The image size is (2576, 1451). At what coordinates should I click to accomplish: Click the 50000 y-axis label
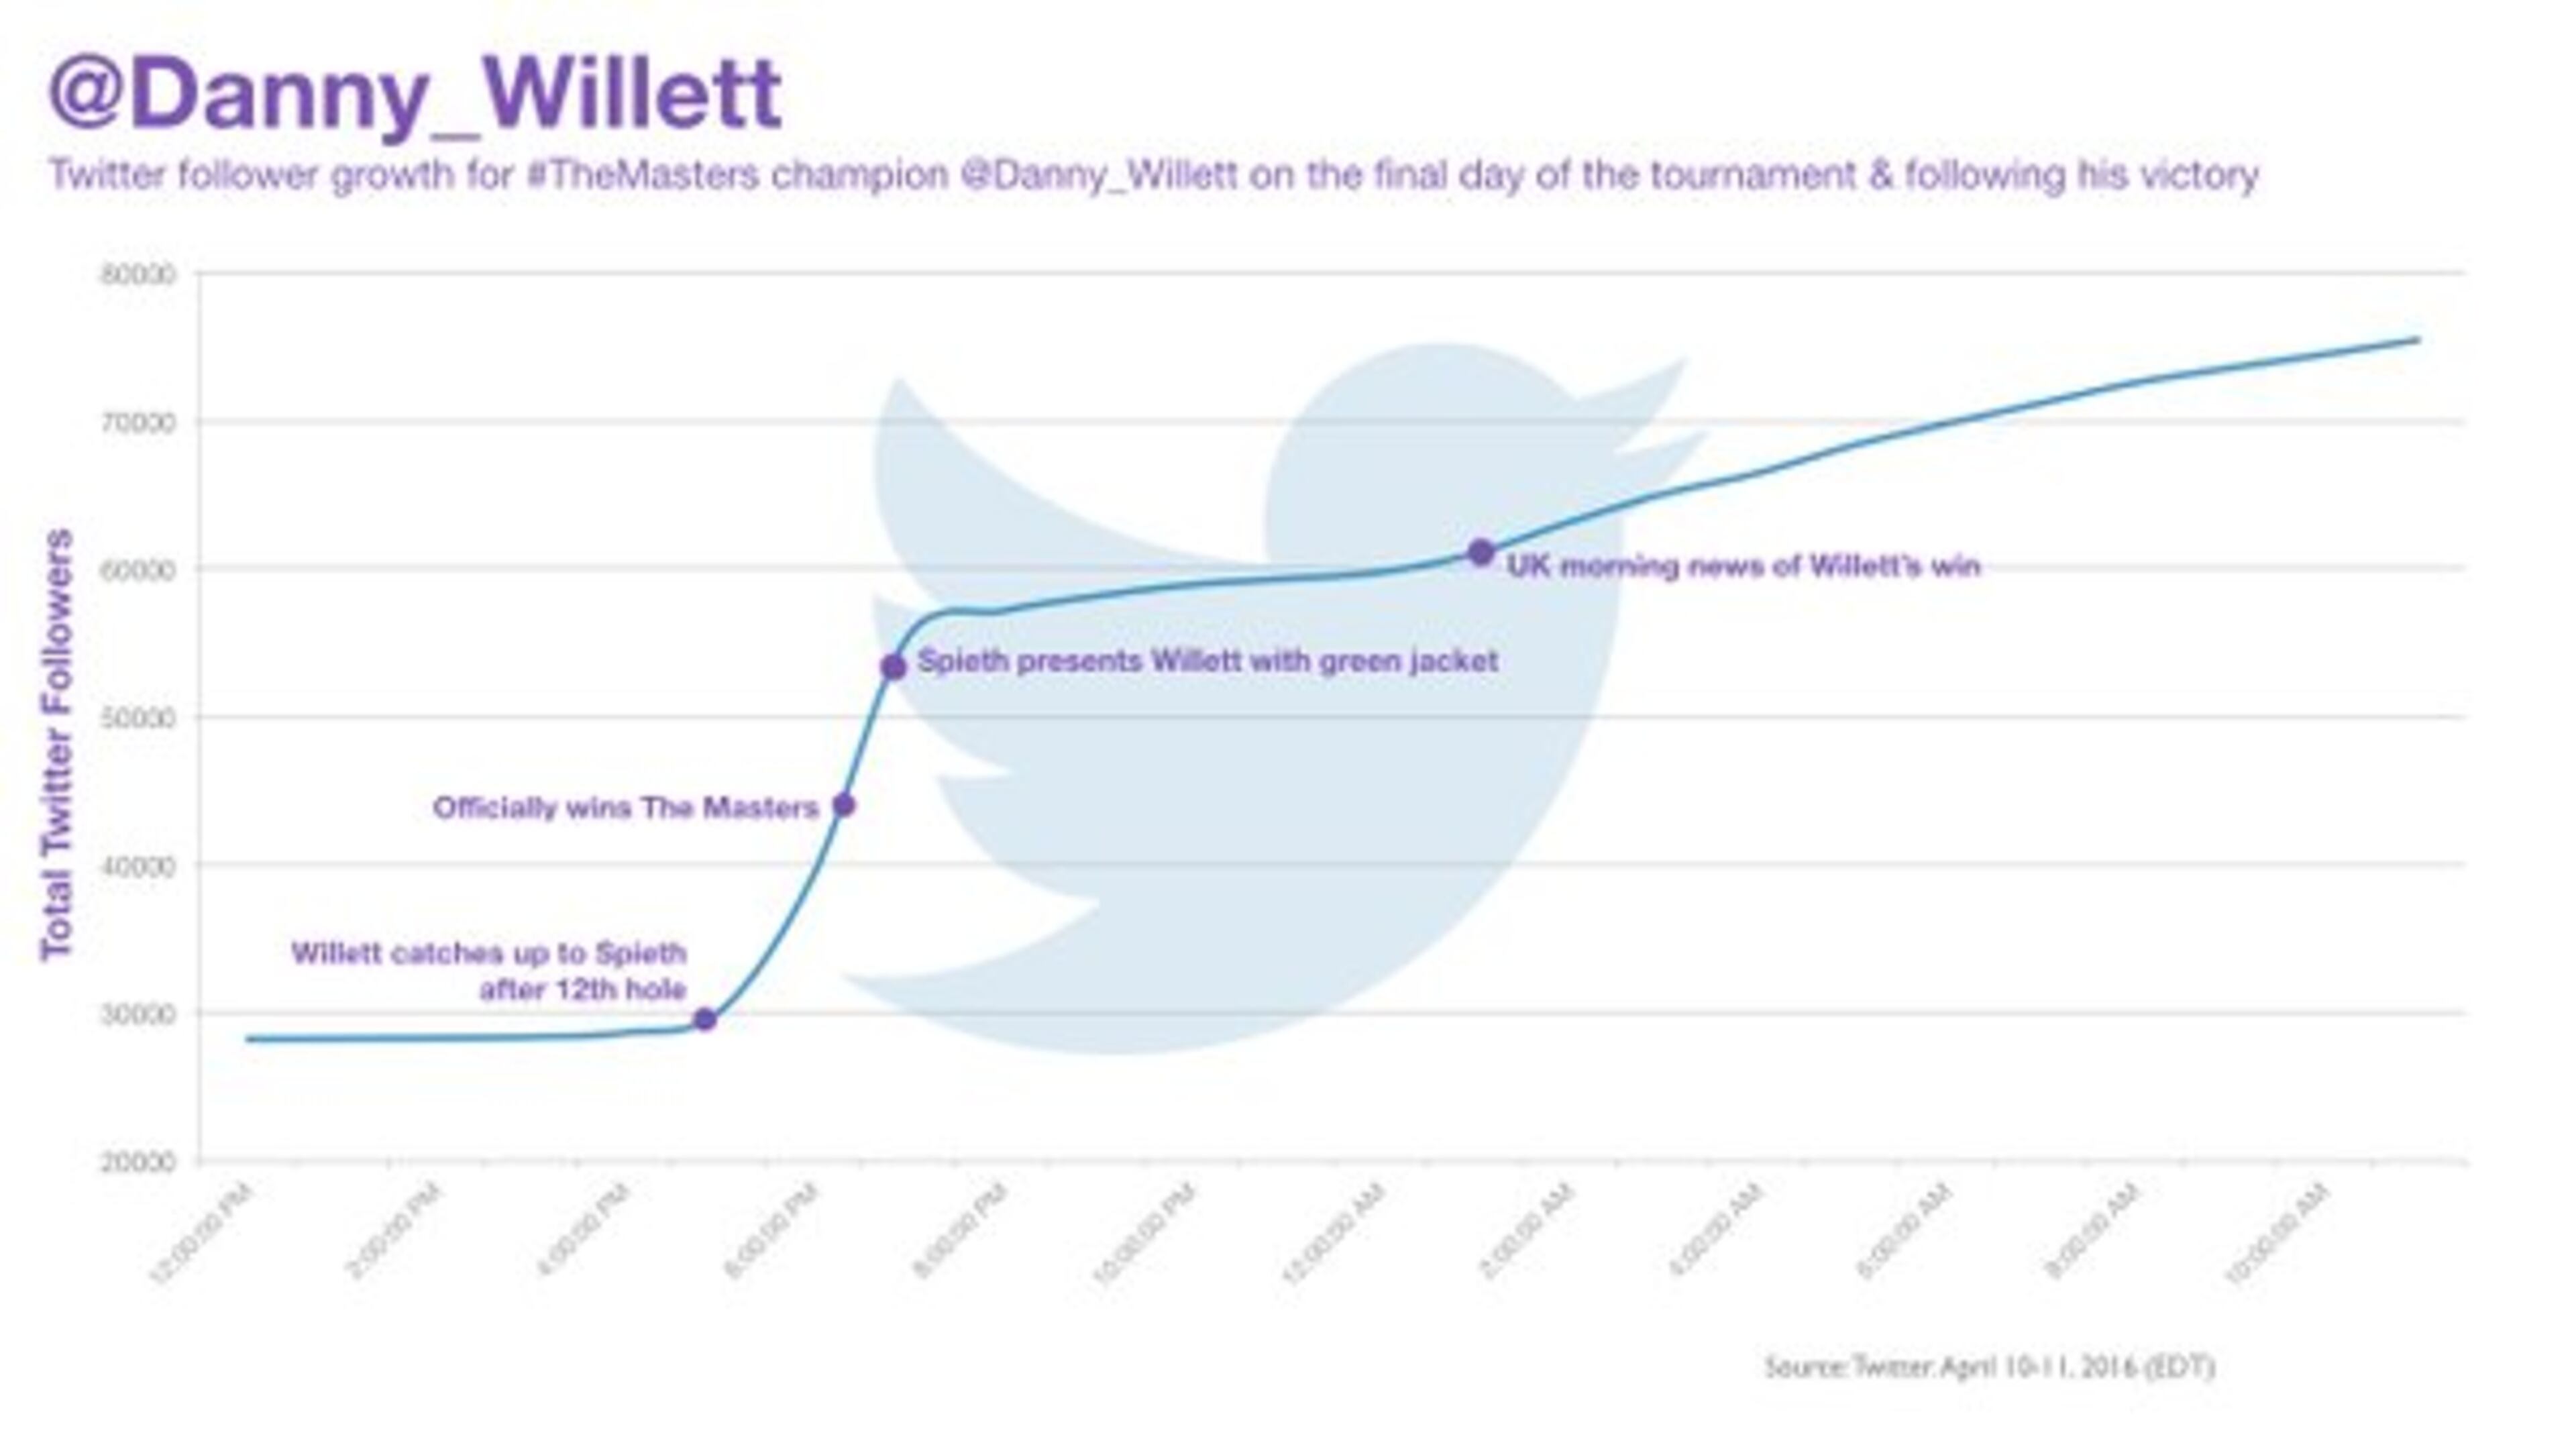pos(139,718)
